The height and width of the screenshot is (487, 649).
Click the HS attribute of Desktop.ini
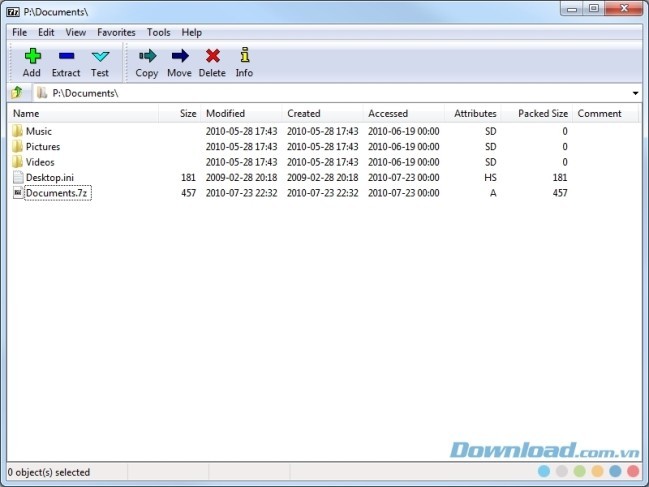[x=490, y=178]
